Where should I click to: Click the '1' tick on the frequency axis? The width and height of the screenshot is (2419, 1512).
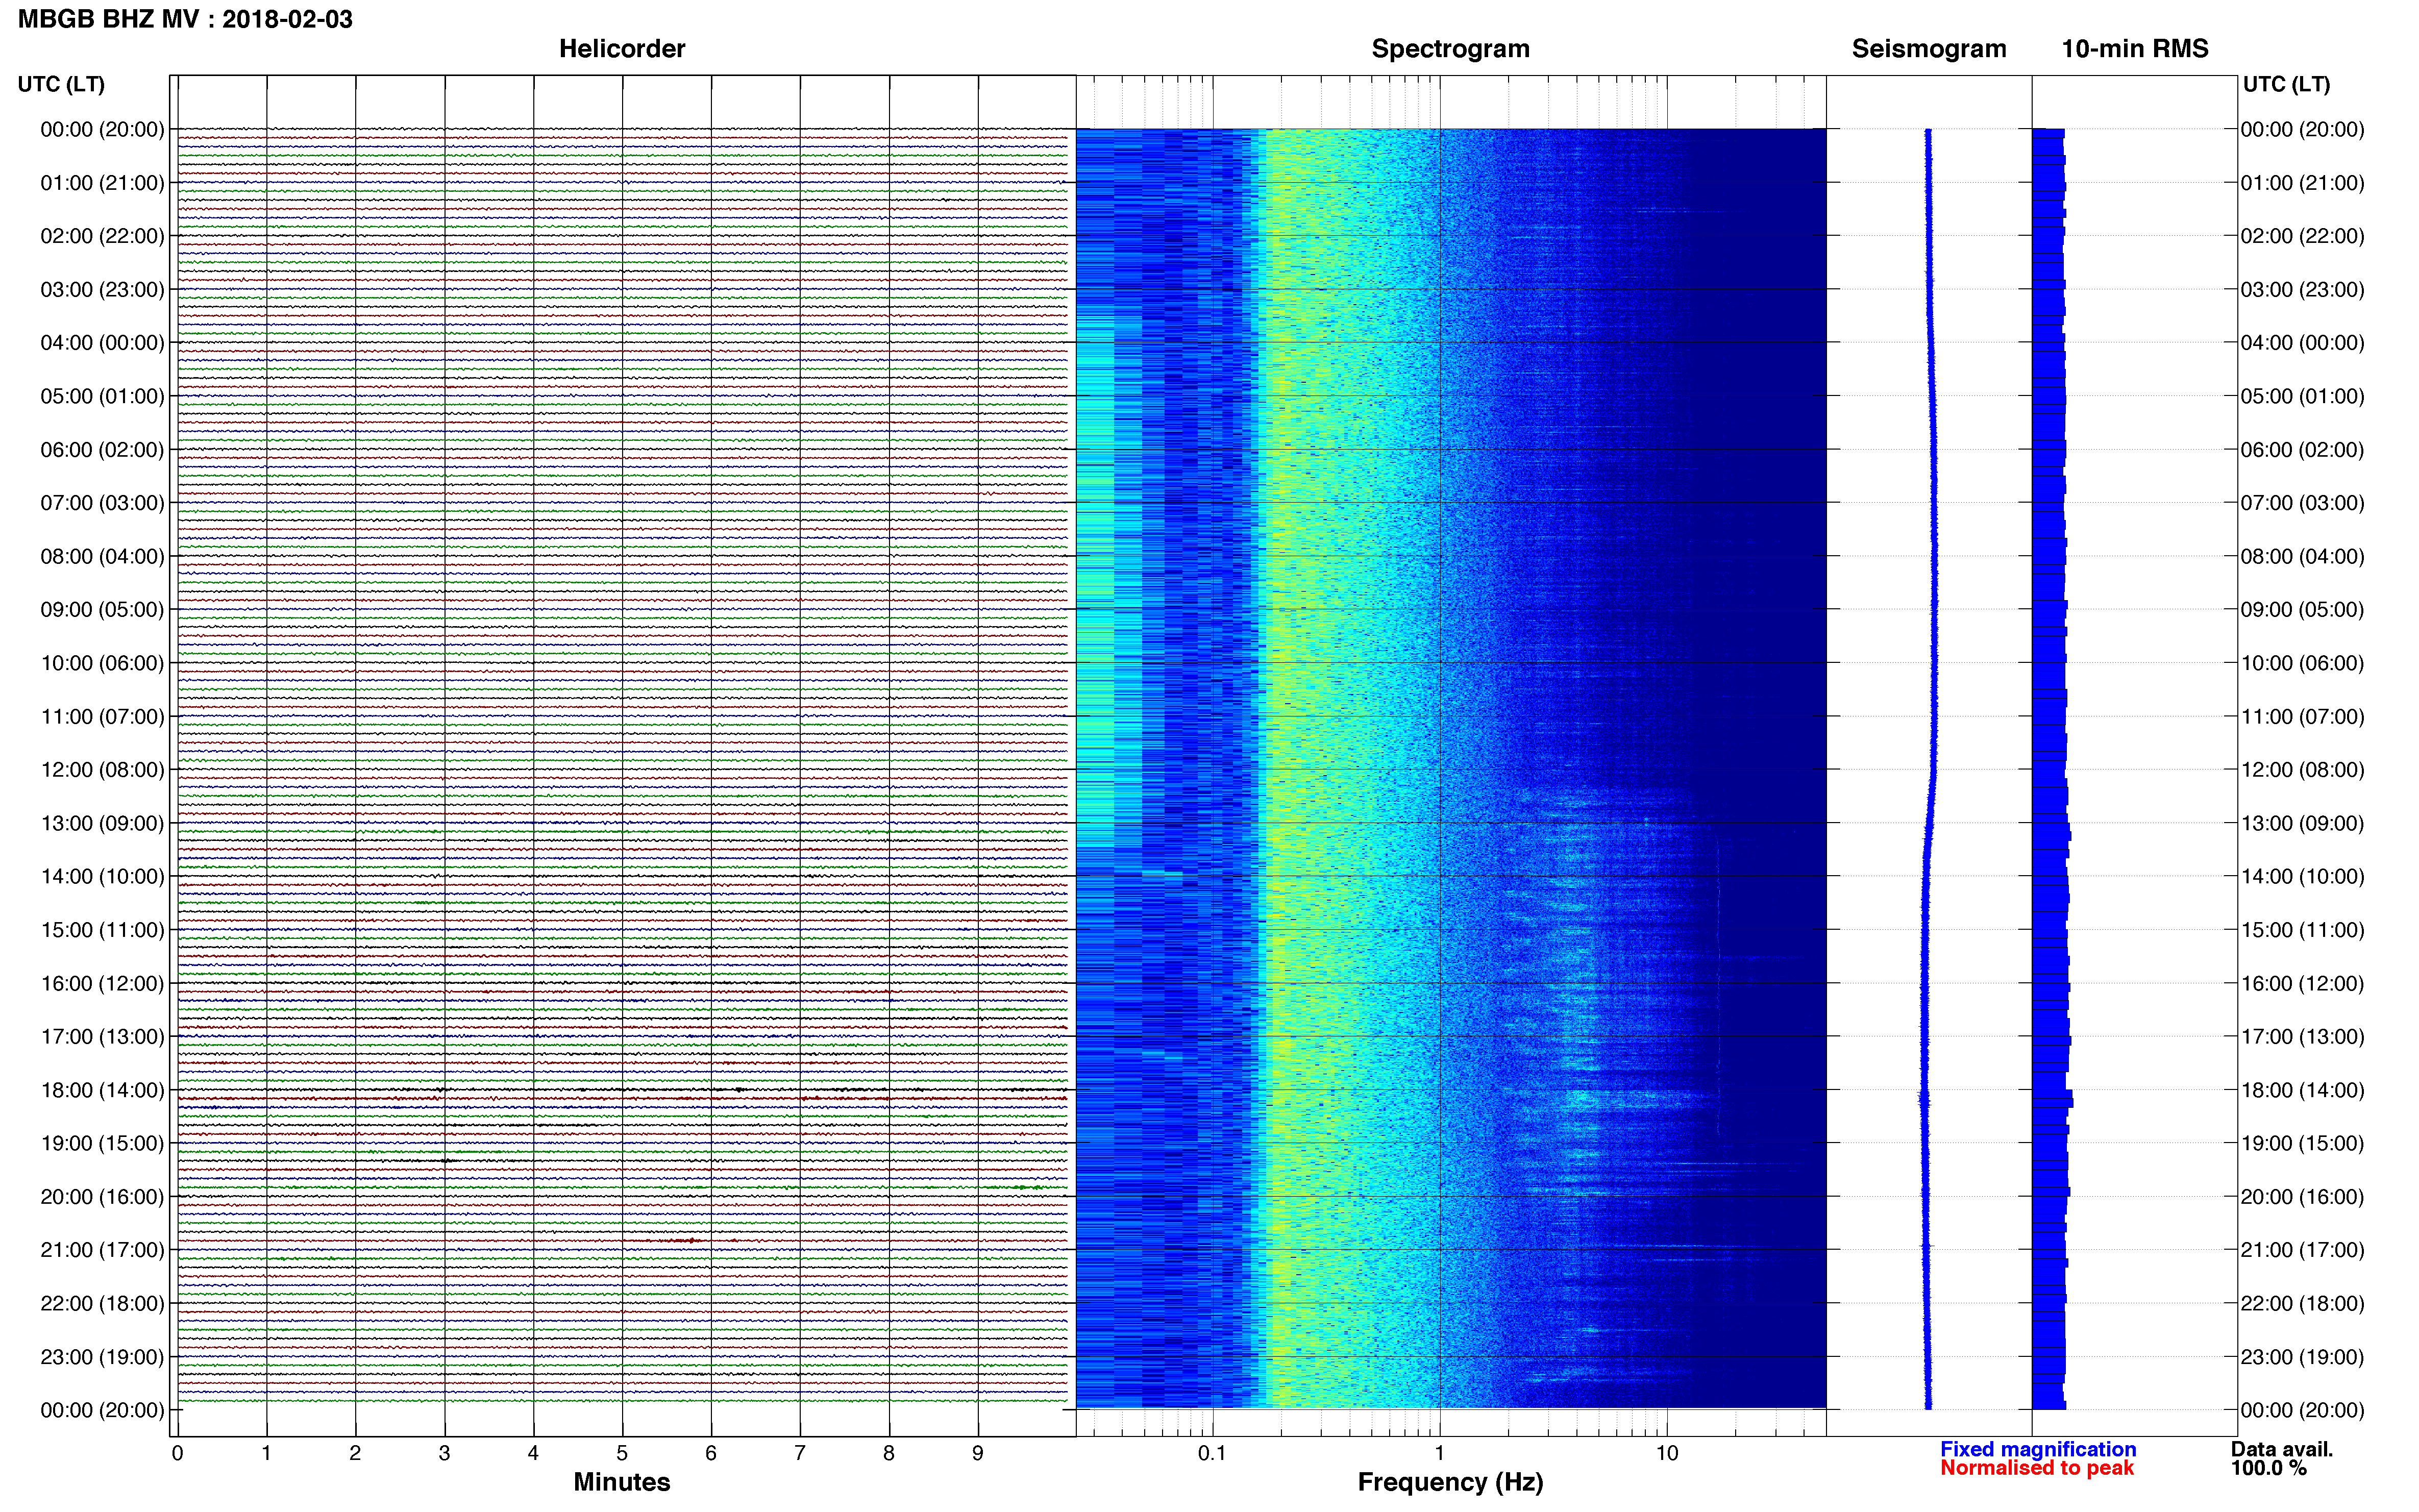1439,1453
